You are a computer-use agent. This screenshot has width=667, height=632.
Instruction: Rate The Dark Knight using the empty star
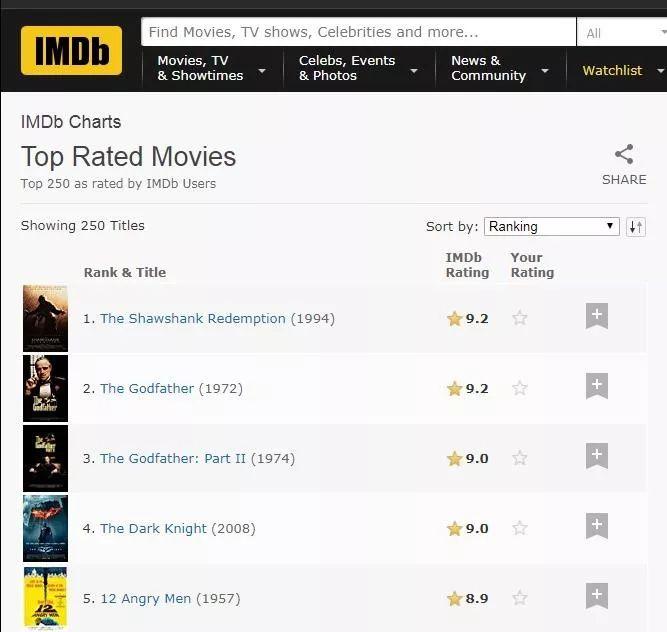coord(520,528)
